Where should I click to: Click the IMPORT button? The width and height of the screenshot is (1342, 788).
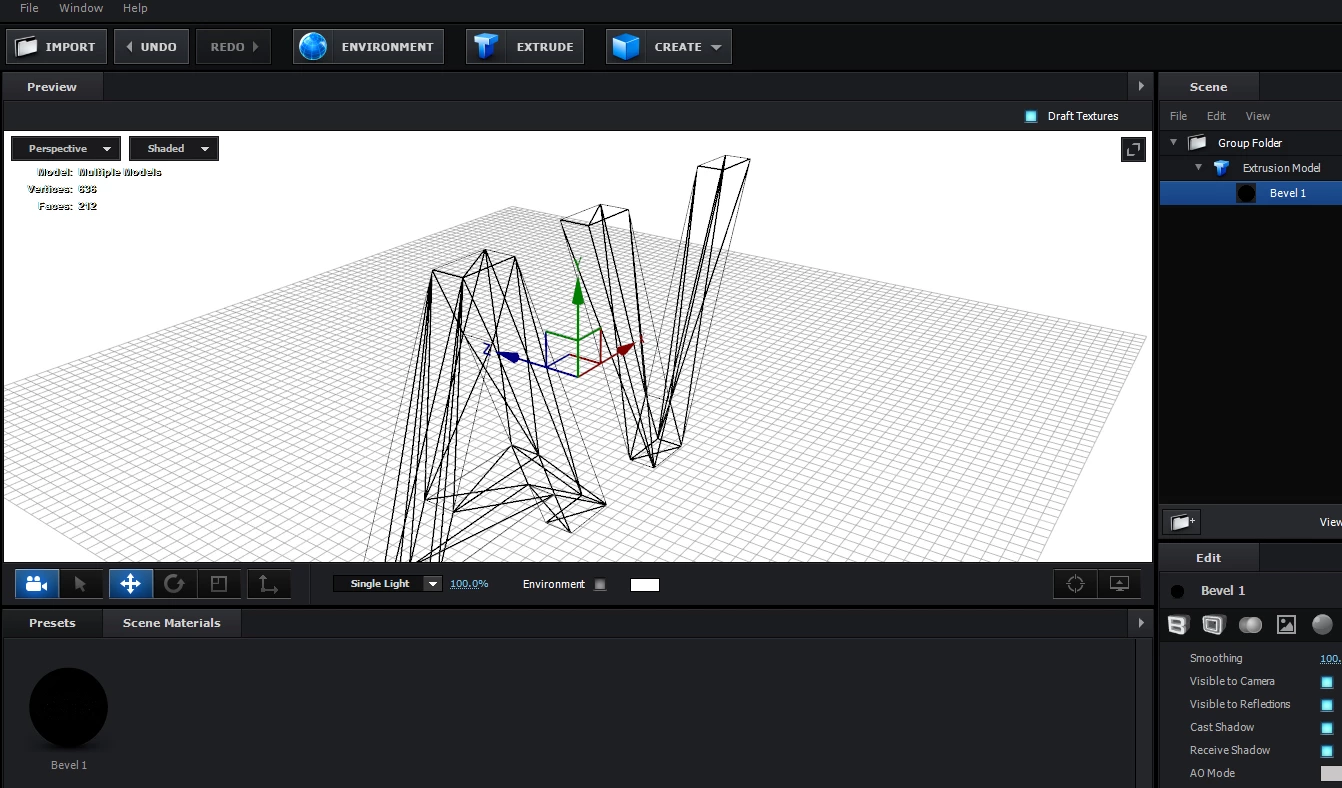click(57, 47)
